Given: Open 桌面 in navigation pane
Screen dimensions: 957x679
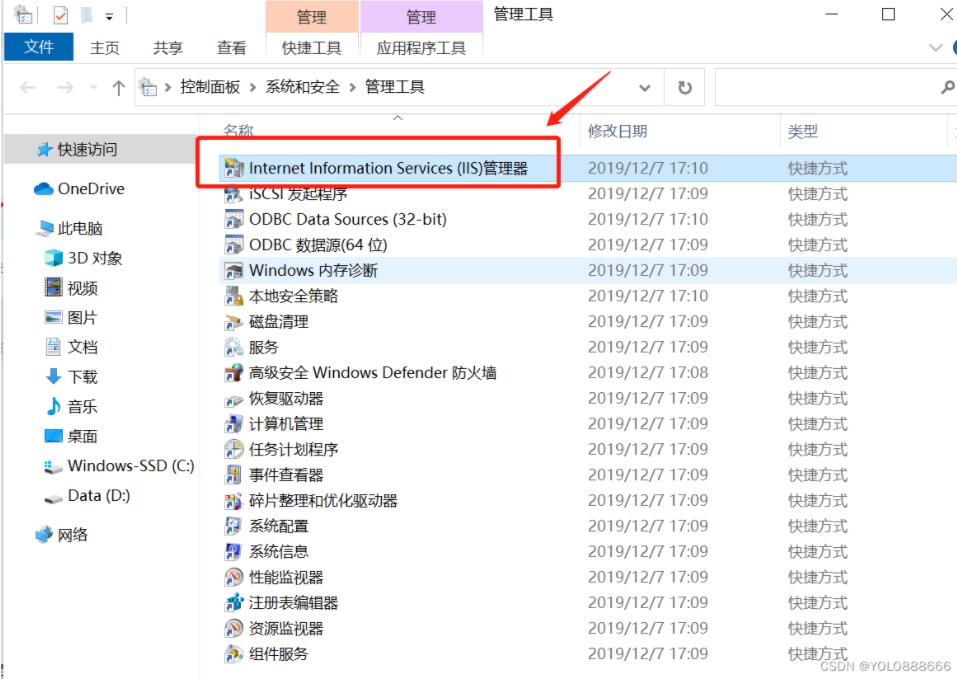Looking at the screenshot, I should pyautogui.click(x=82, y=436).
